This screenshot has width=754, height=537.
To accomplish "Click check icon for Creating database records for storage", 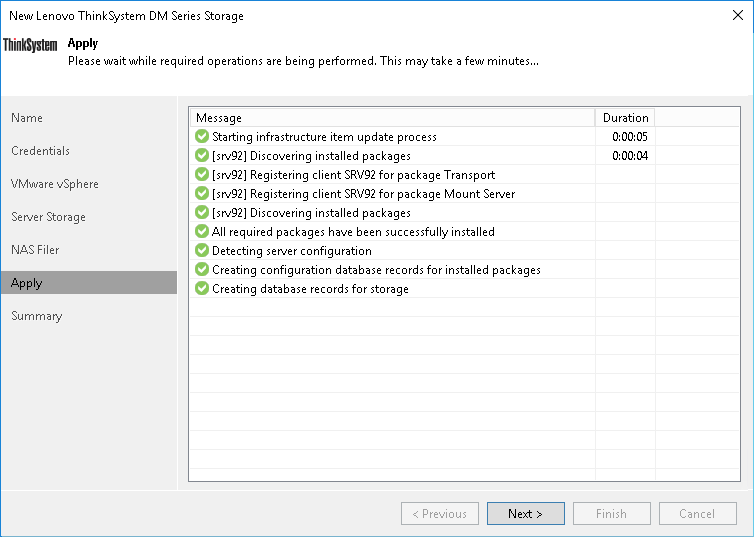I will [x=202, y=289].
